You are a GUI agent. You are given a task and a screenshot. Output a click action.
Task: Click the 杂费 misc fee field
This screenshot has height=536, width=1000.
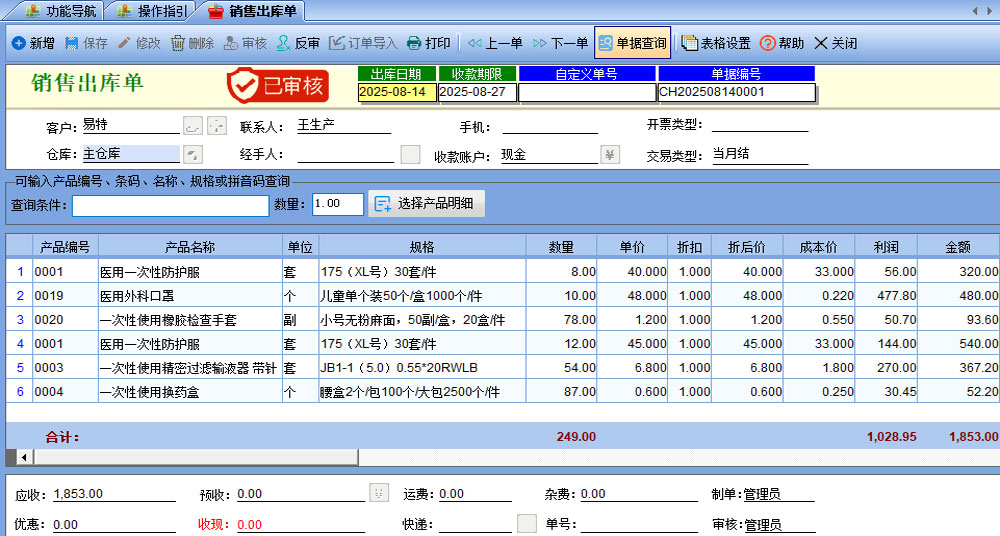point(639,494)
